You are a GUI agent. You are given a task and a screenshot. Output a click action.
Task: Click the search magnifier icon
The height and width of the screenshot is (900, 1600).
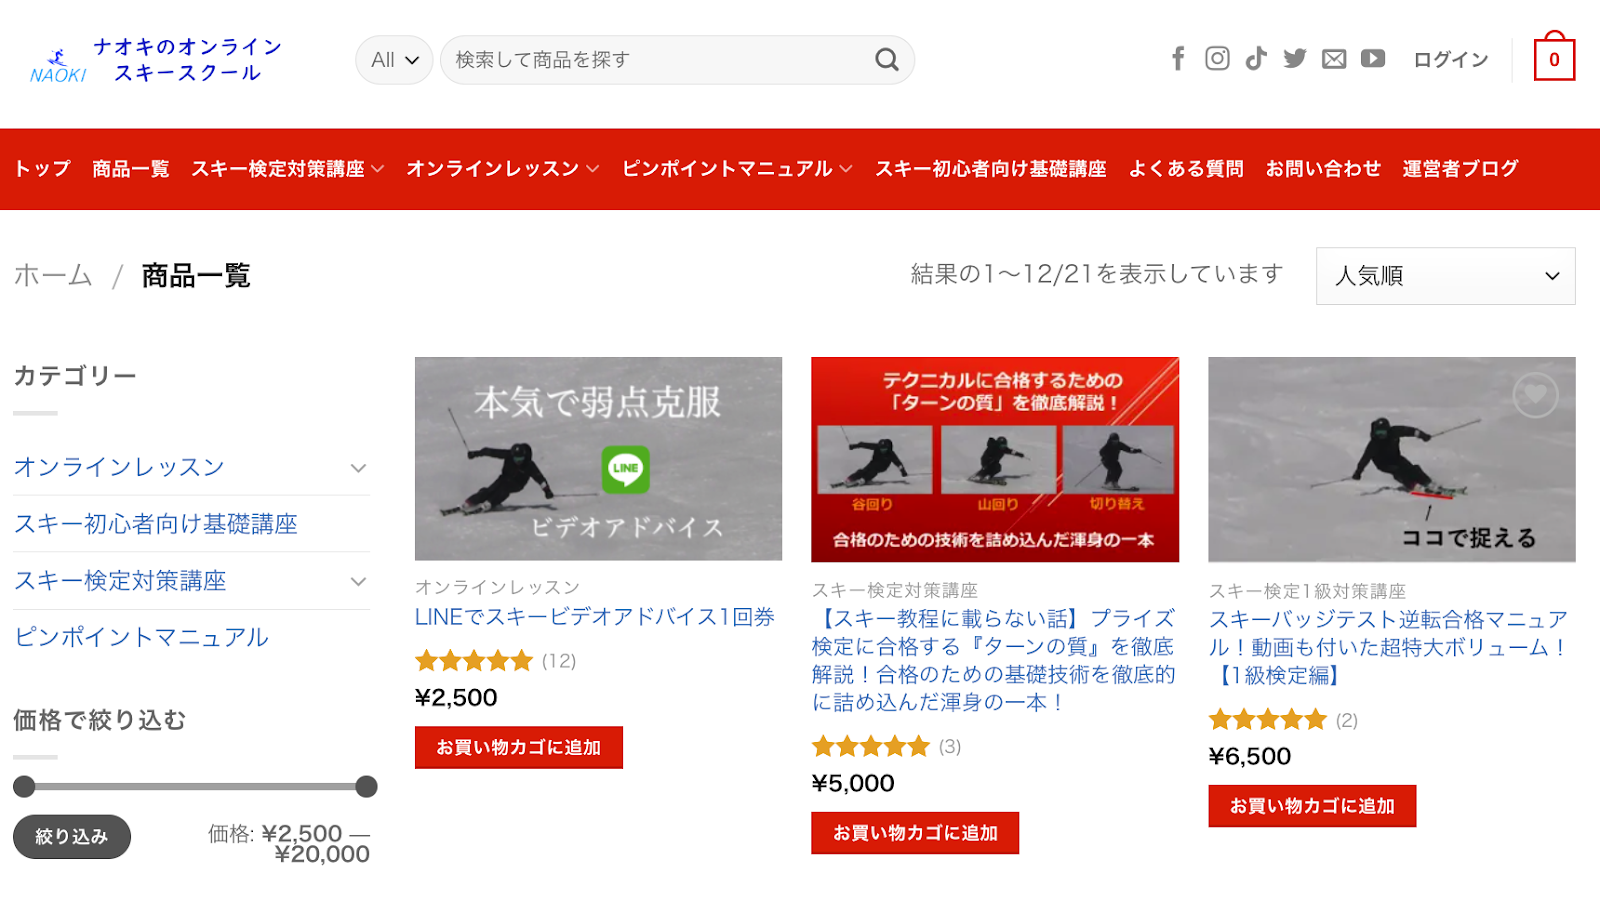tap(887, 60)
